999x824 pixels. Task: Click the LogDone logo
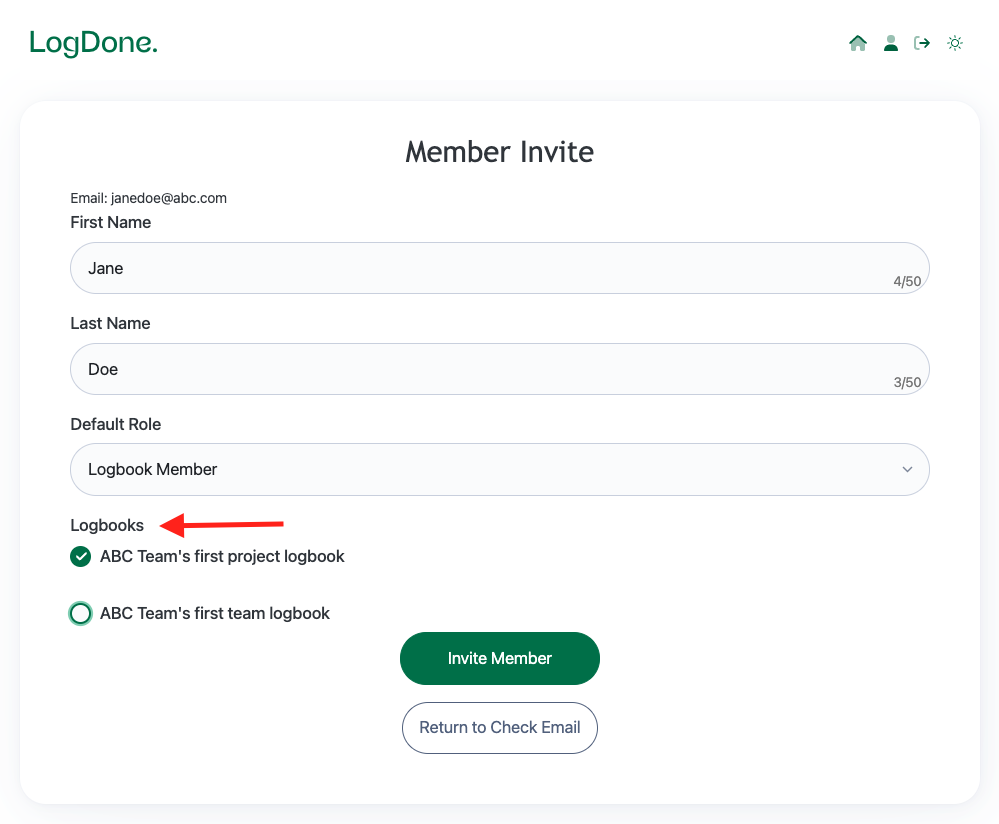click(93, 43)
